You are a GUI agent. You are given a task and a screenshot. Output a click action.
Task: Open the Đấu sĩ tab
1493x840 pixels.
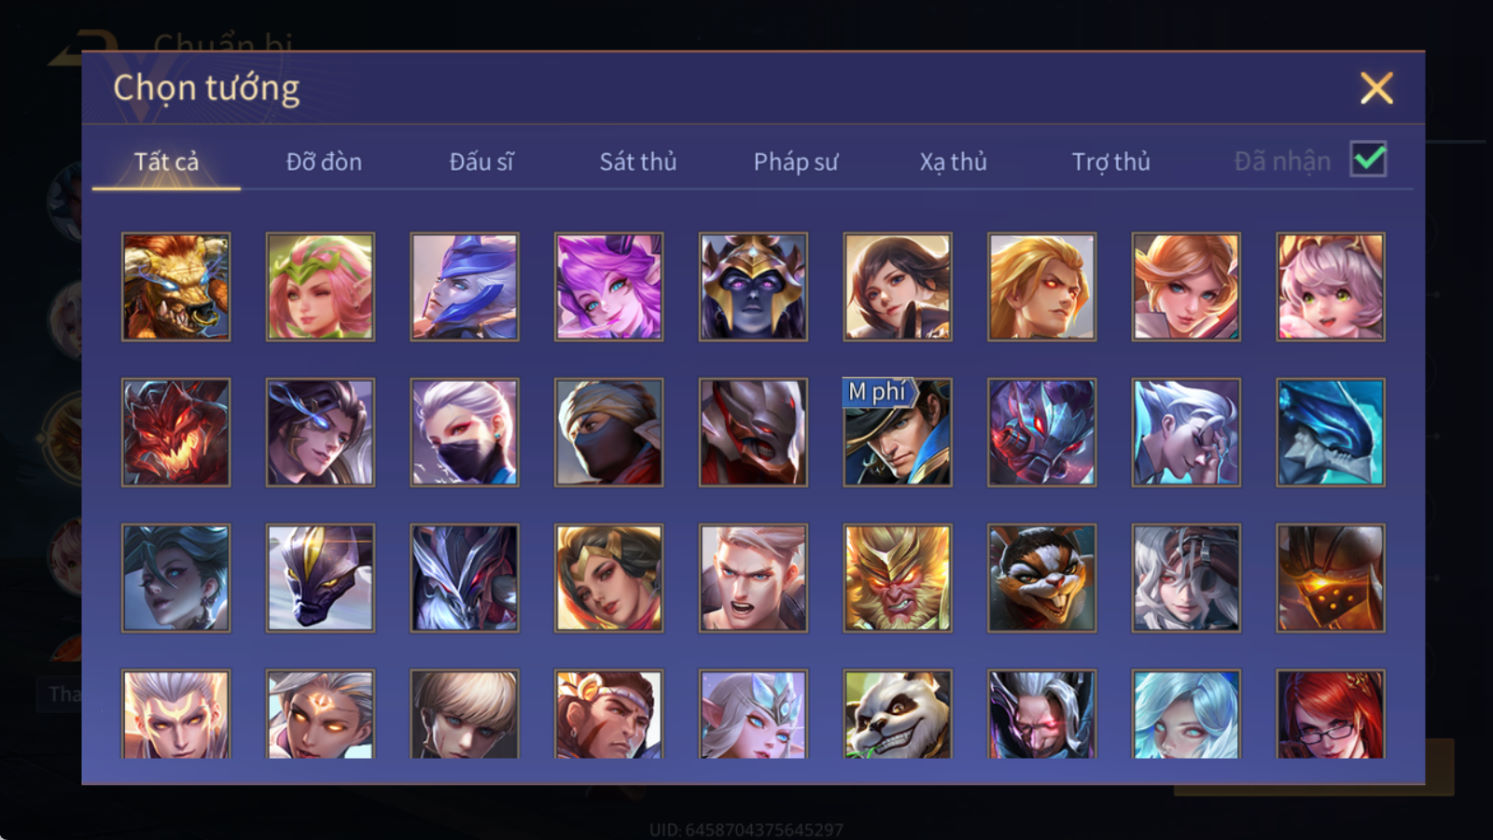coord(481,161)
